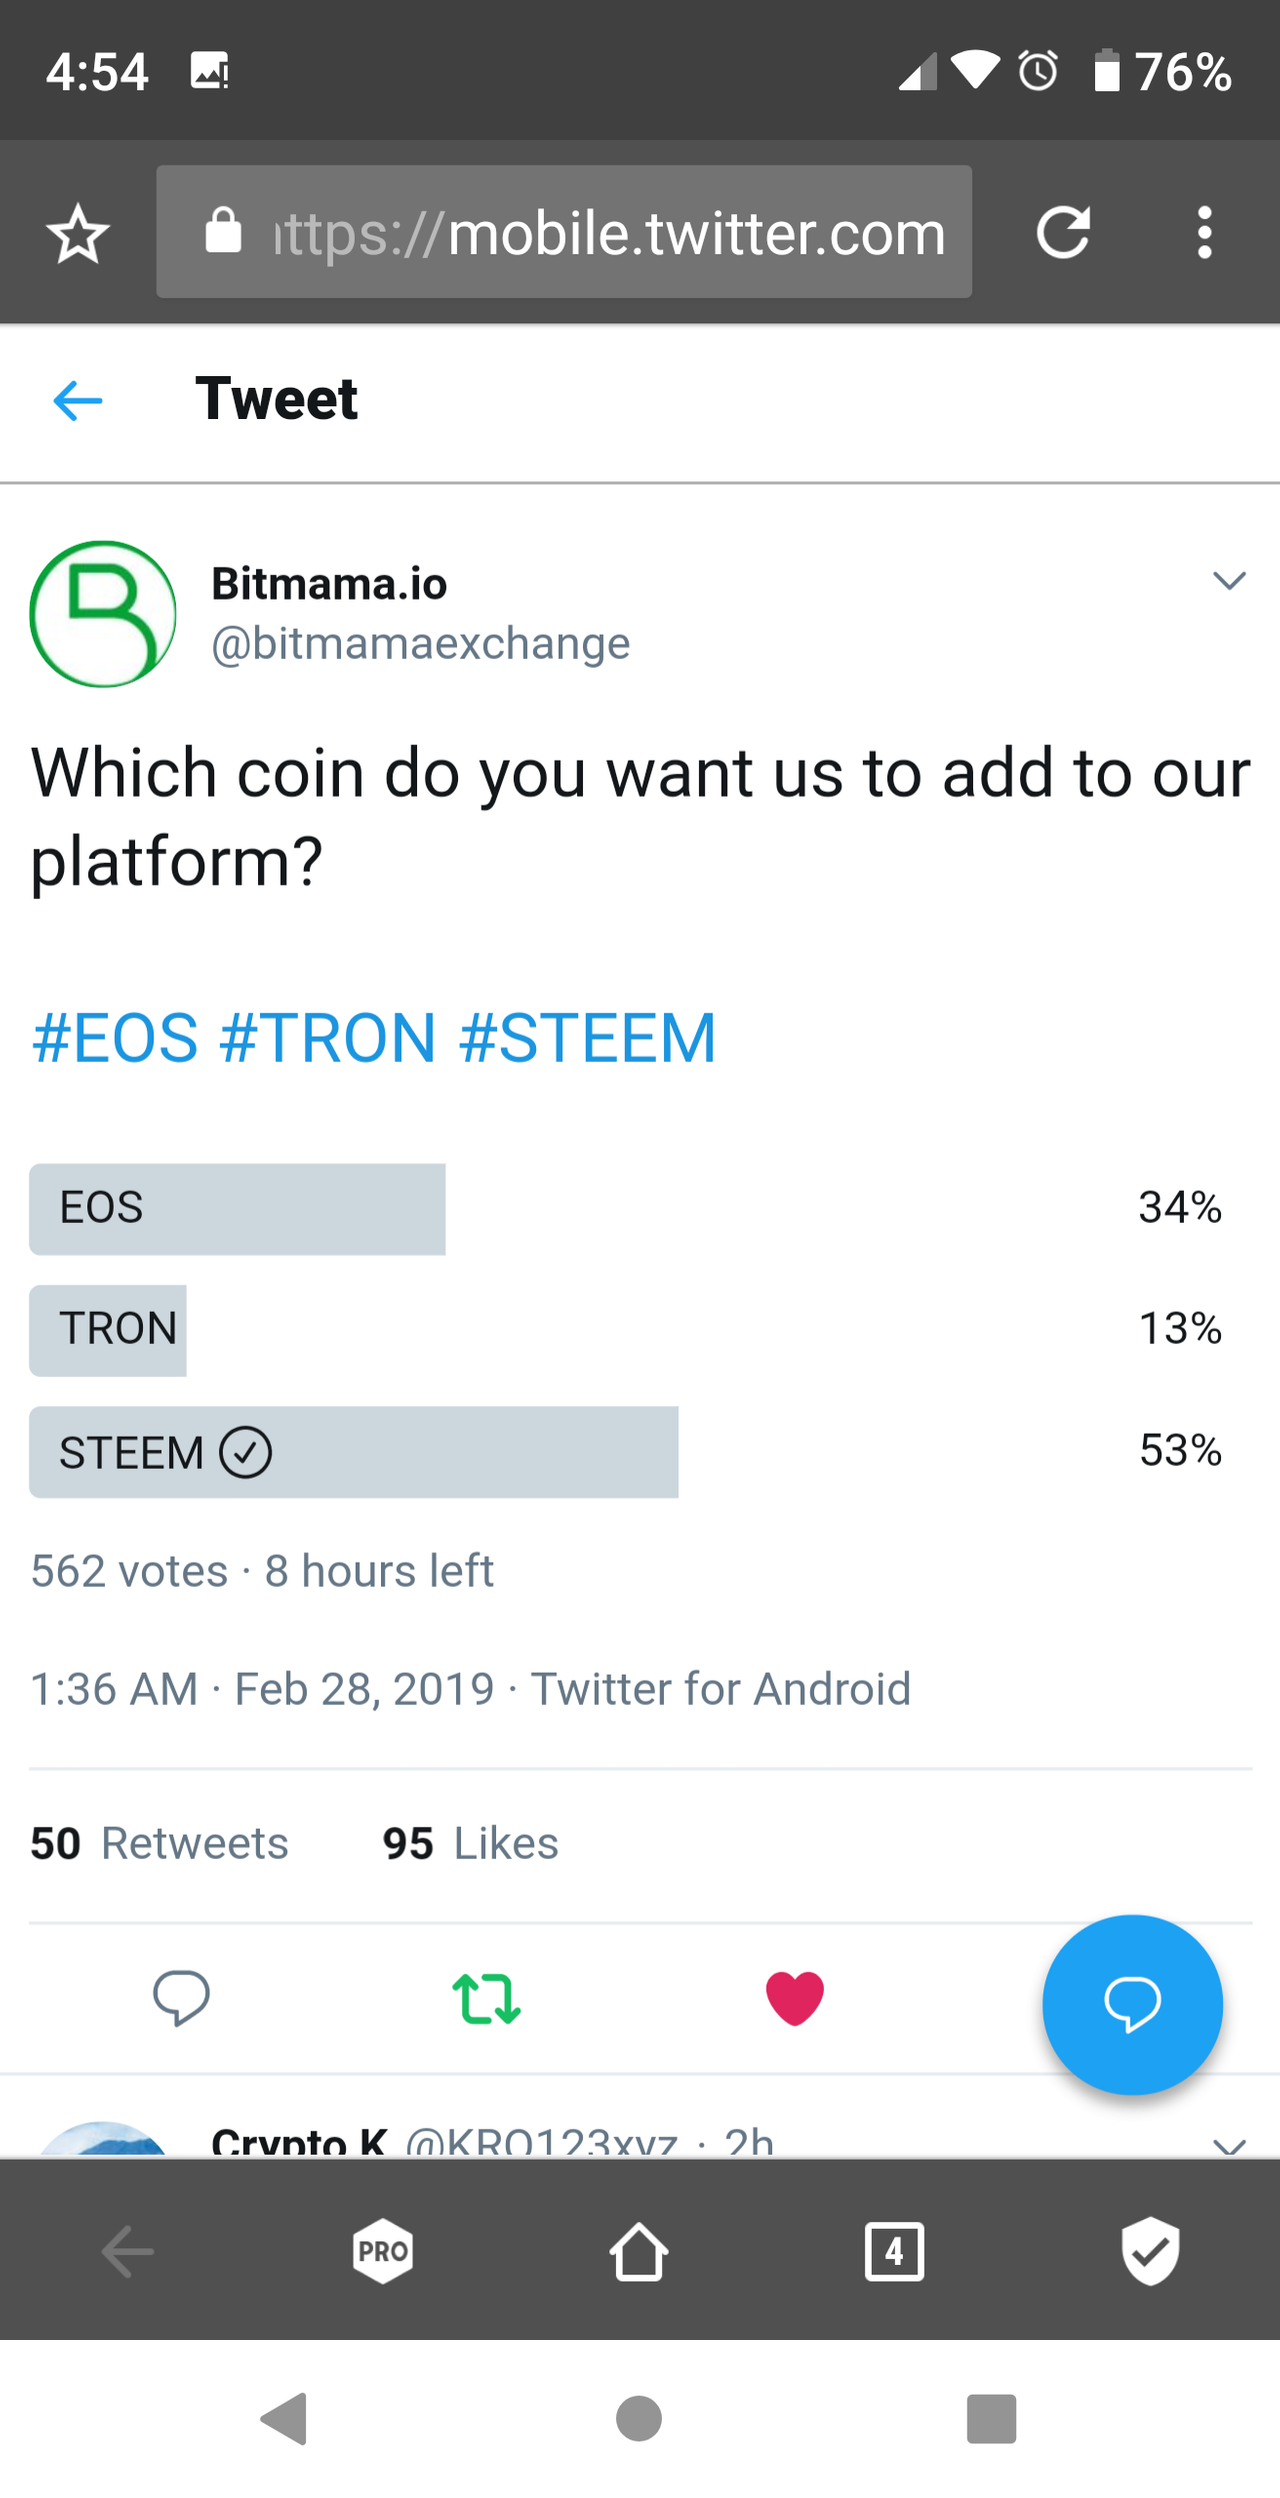Go to browser home page icon
The height and width of the screenshot is (2498, 1280).
(x=639, y=2251)
